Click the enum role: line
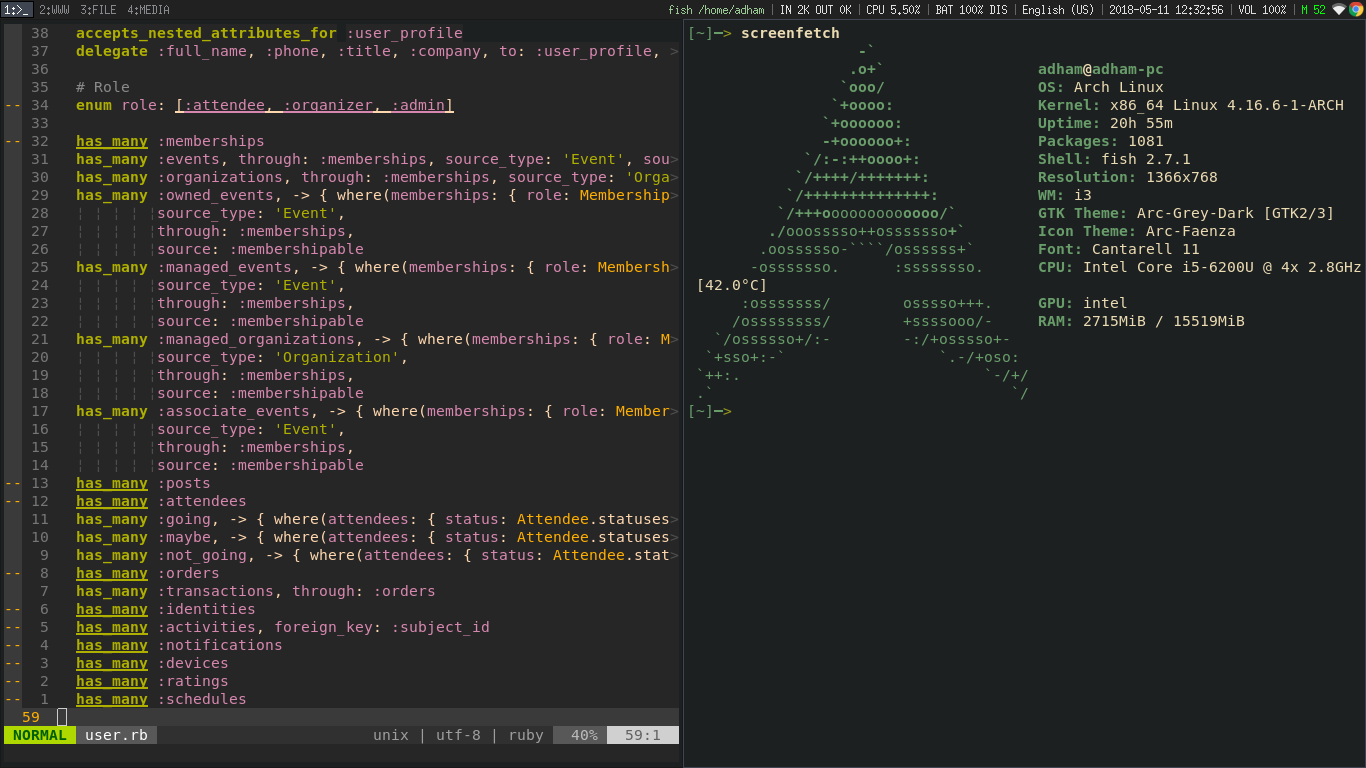The width and height of the screenshot is (1366, 768). pyautogui.click(x=265, y=105)
